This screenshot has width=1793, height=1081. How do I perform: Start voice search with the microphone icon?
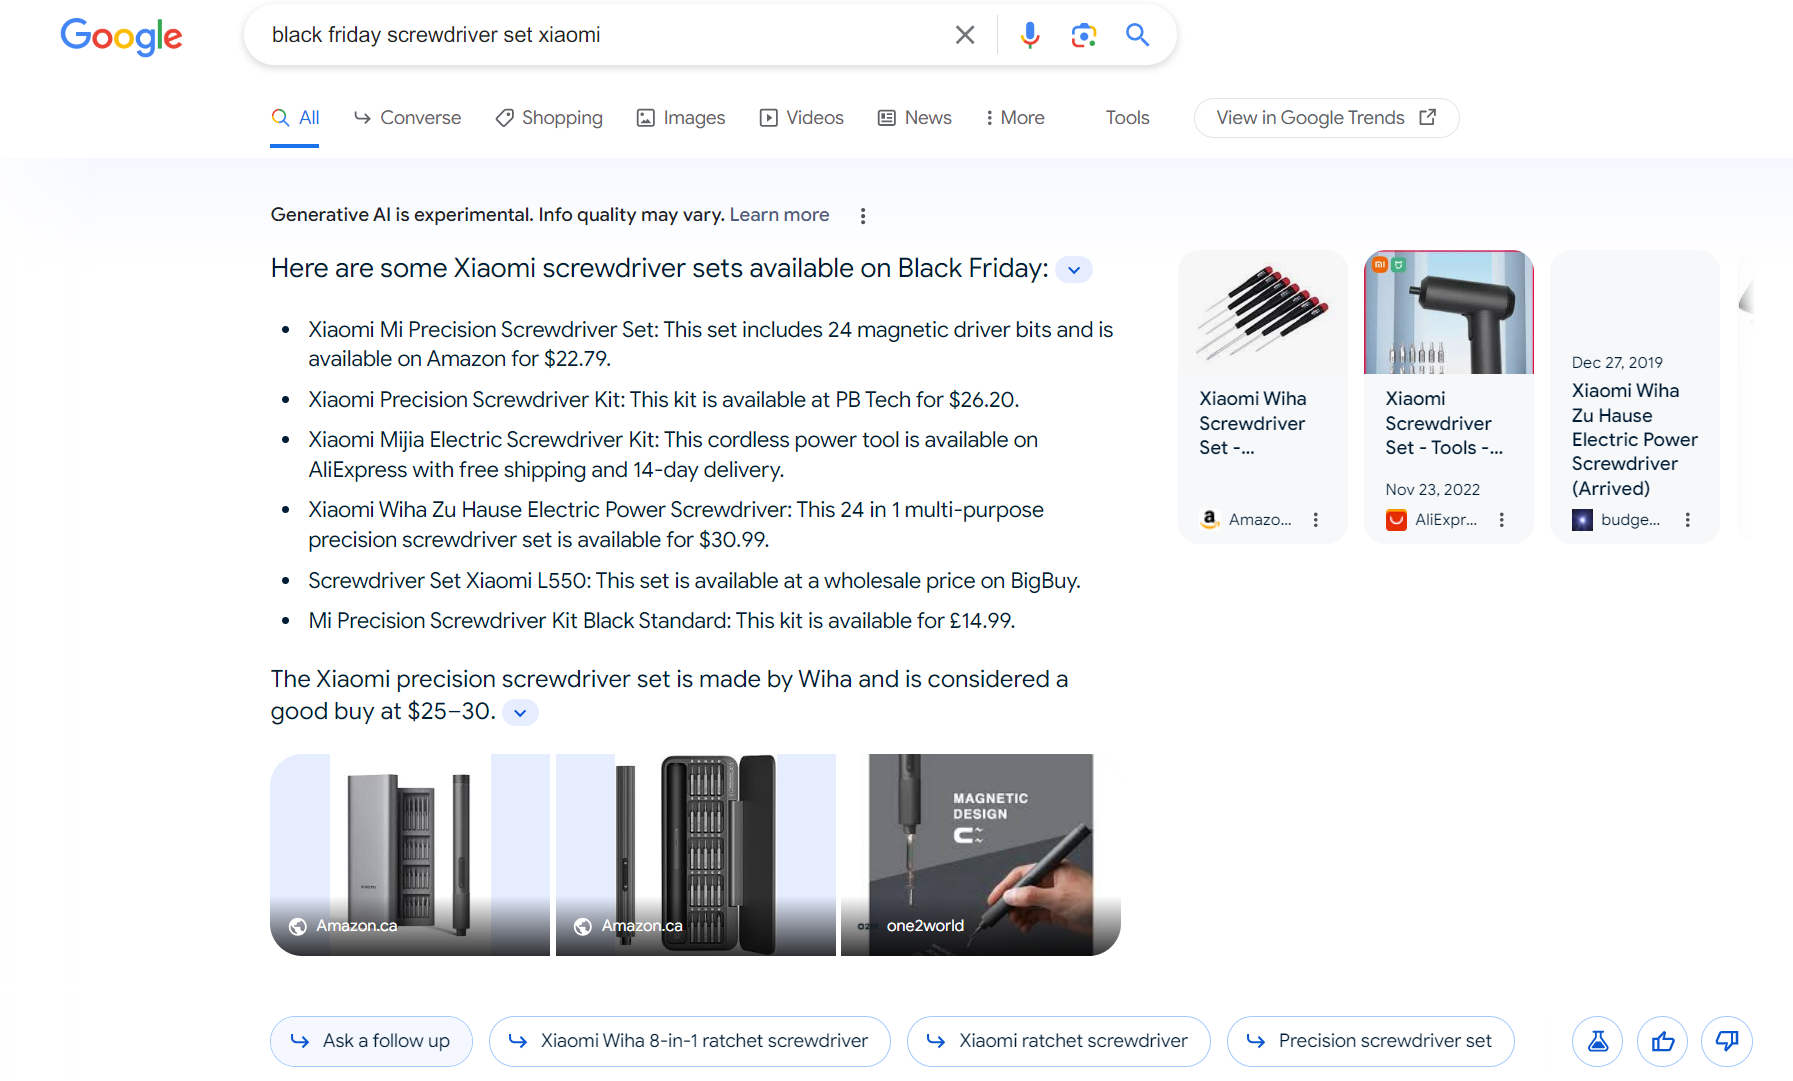1029,35
